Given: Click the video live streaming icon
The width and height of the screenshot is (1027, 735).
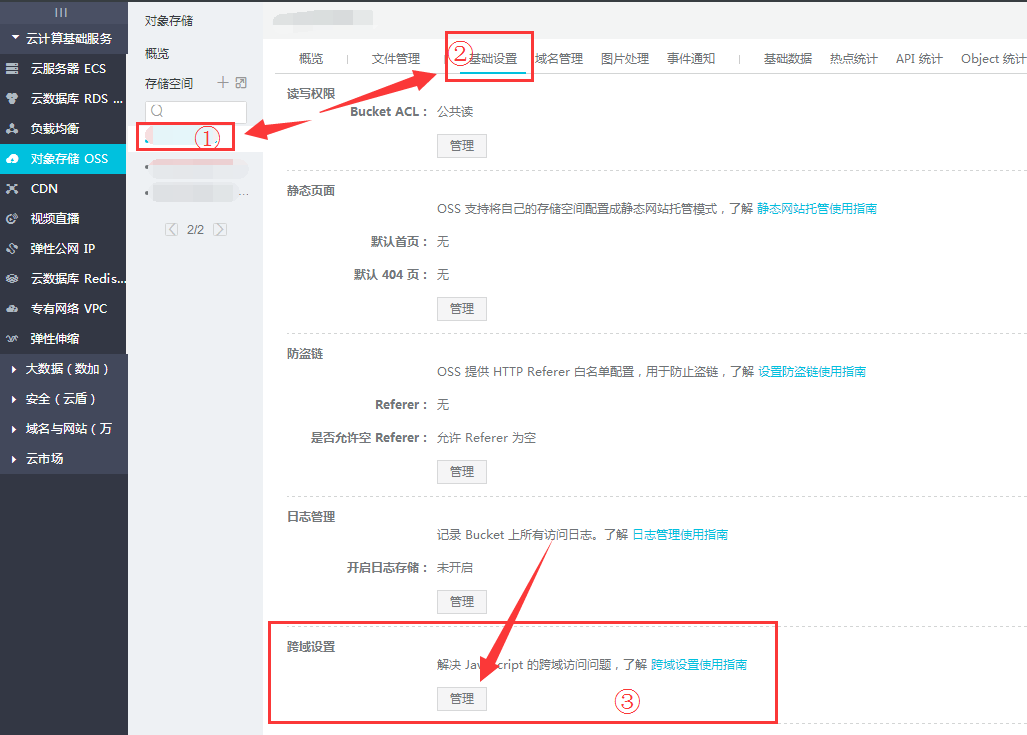Looking at the screenshot, I should pos(12,219).
